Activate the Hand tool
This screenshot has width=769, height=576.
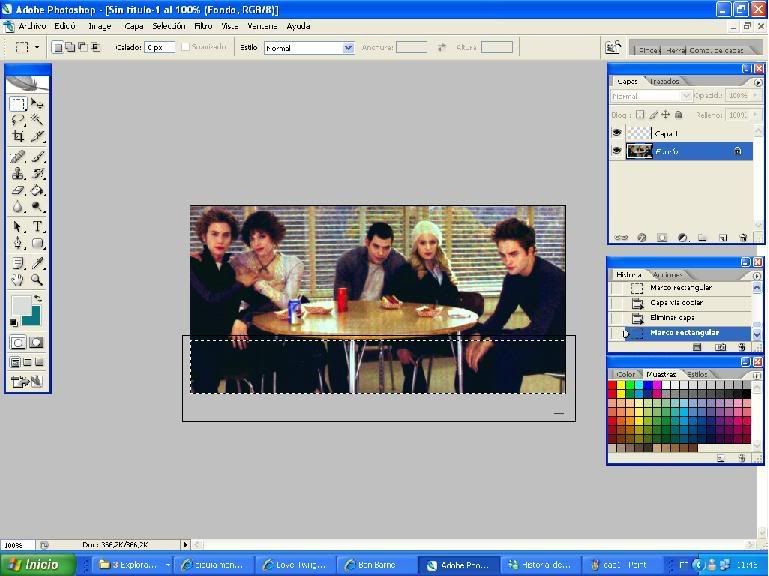(x=18, y=280)
